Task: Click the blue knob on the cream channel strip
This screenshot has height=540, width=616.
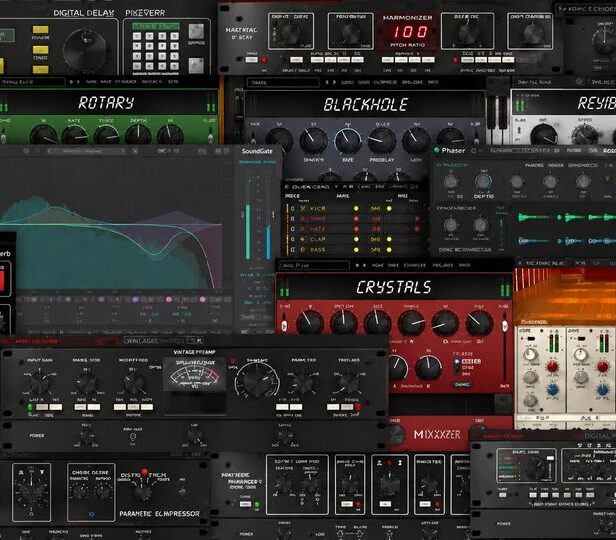Action: 553,390
